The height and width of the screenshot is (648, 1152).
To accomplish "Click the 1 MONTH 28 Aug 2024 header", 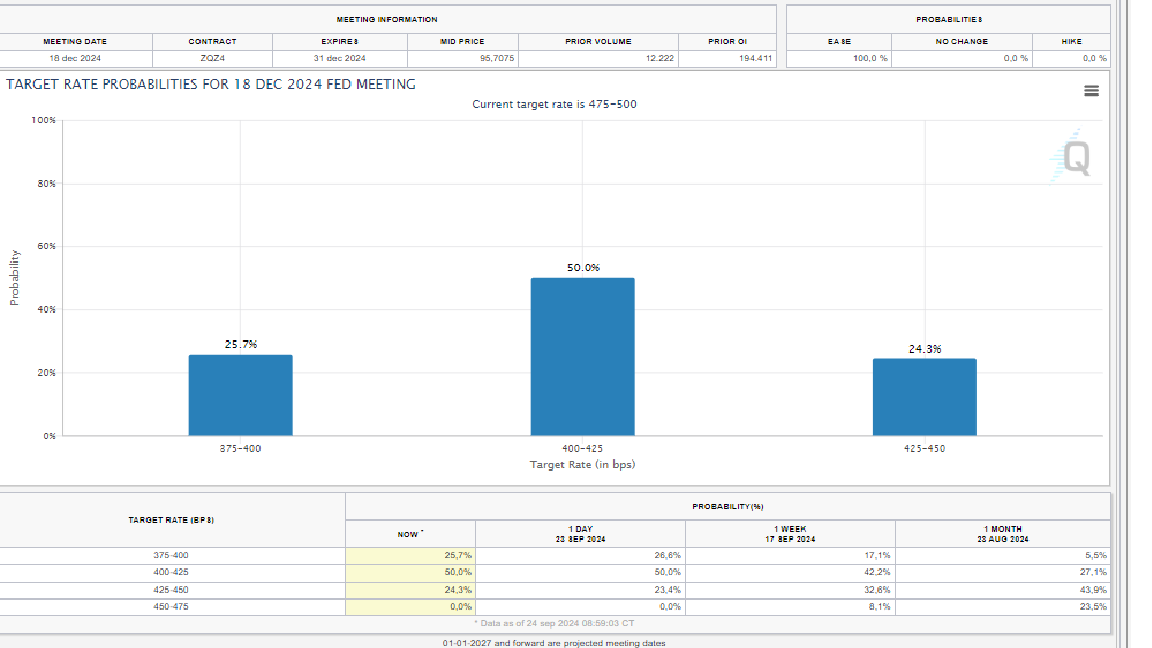I will click(1001, 534).
